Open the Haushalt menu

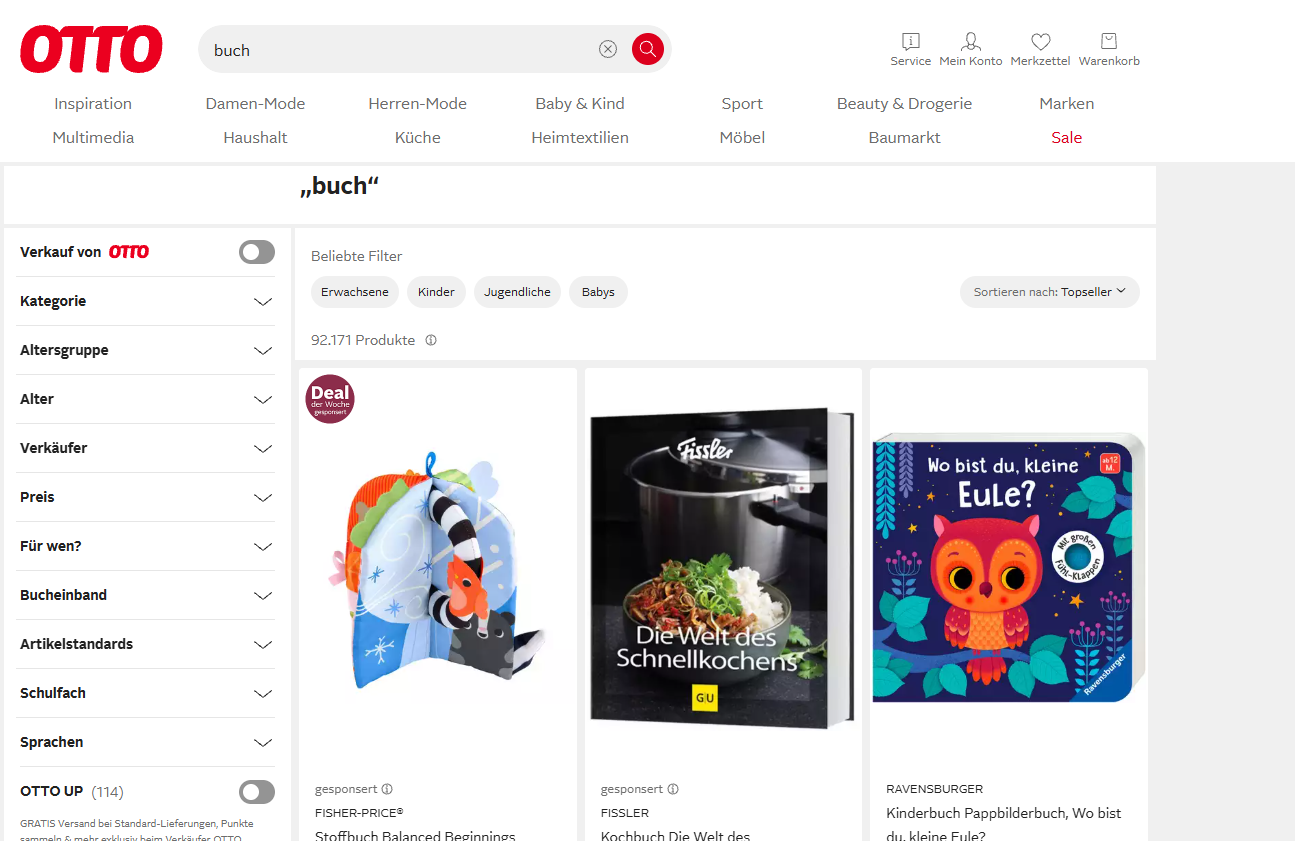255,138
